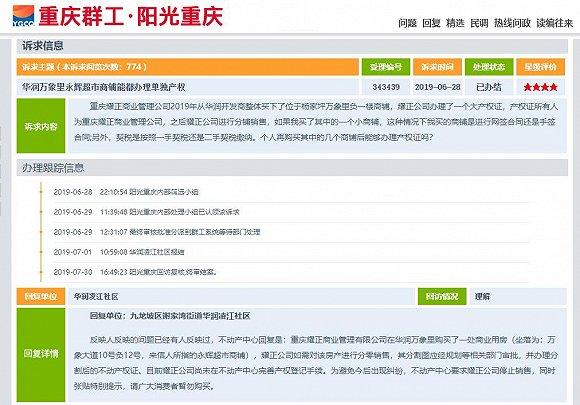Open the 回复 menu item

(x=431, y=23)
